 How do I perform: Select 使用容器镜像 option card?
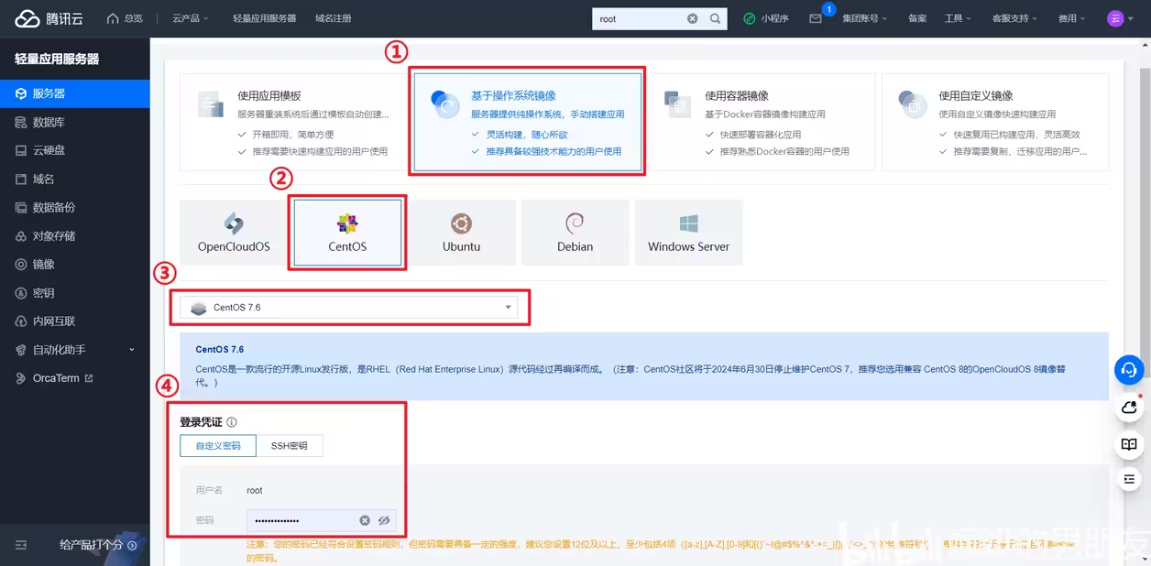pyautogui.click(x=762, y=122)
